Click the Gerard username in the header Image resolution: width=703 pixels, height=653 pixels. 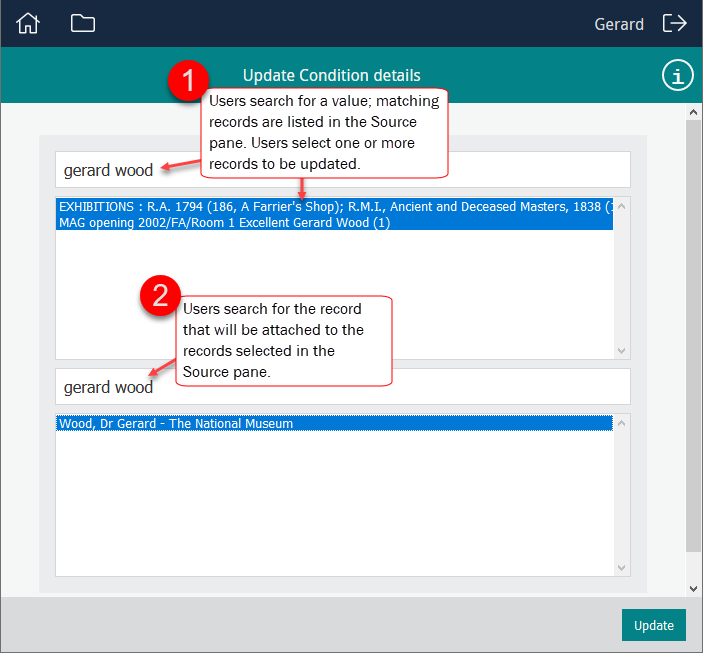coord(619,24)
